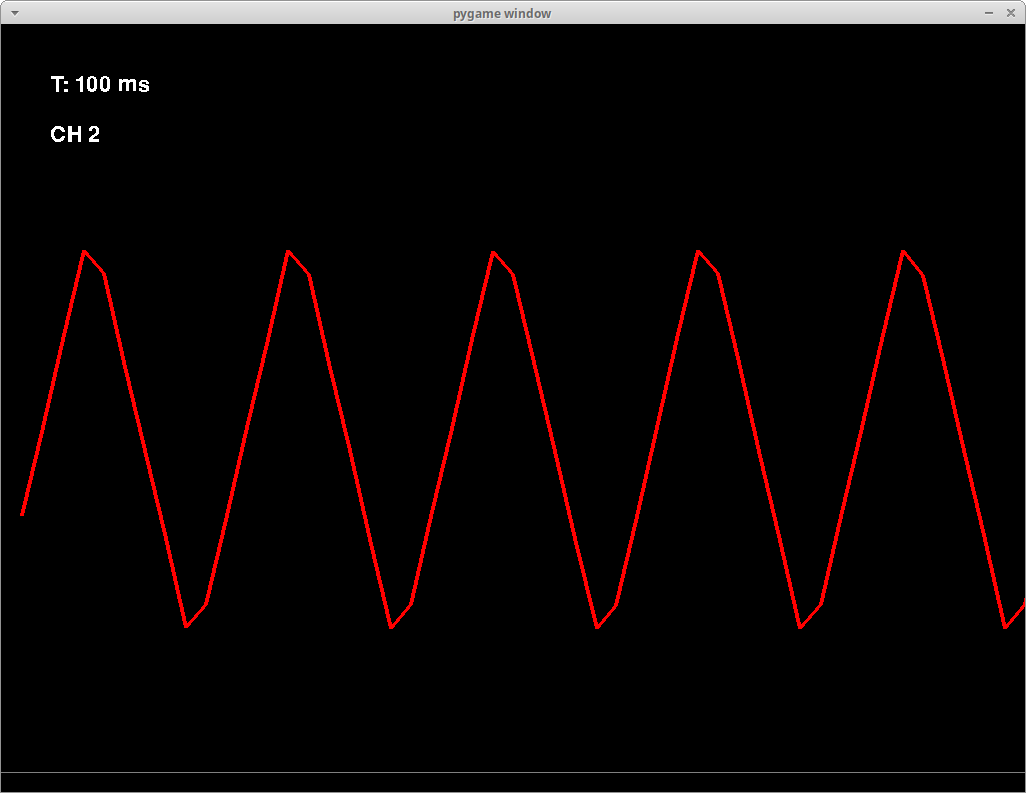This screenshot has height=793, width=1026.
Task: Click the third waveform peak
Action: 493,252
